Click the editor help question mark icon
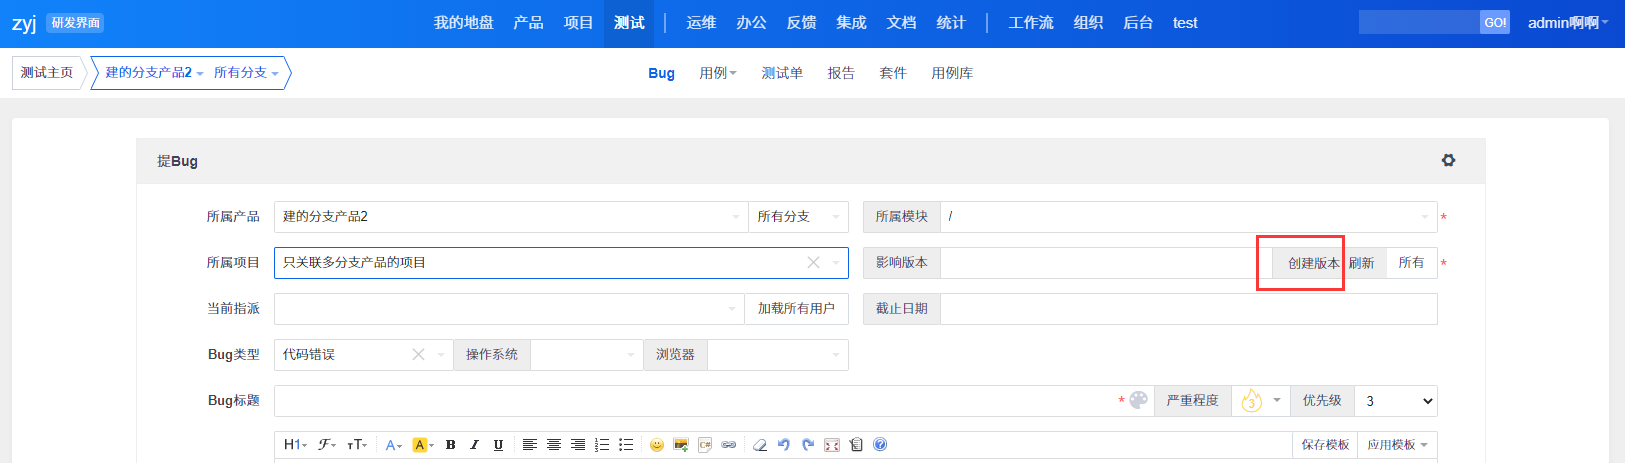 880,445
